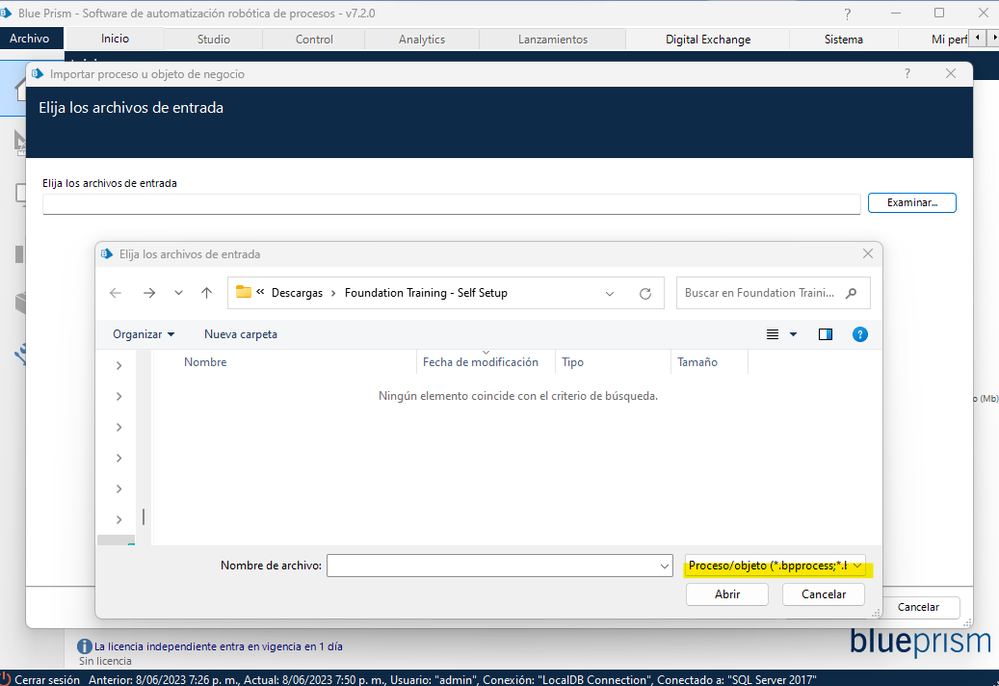Open recent locations dropdown chevron
This screenshot has height=686, width=999.
coord(178,293)
